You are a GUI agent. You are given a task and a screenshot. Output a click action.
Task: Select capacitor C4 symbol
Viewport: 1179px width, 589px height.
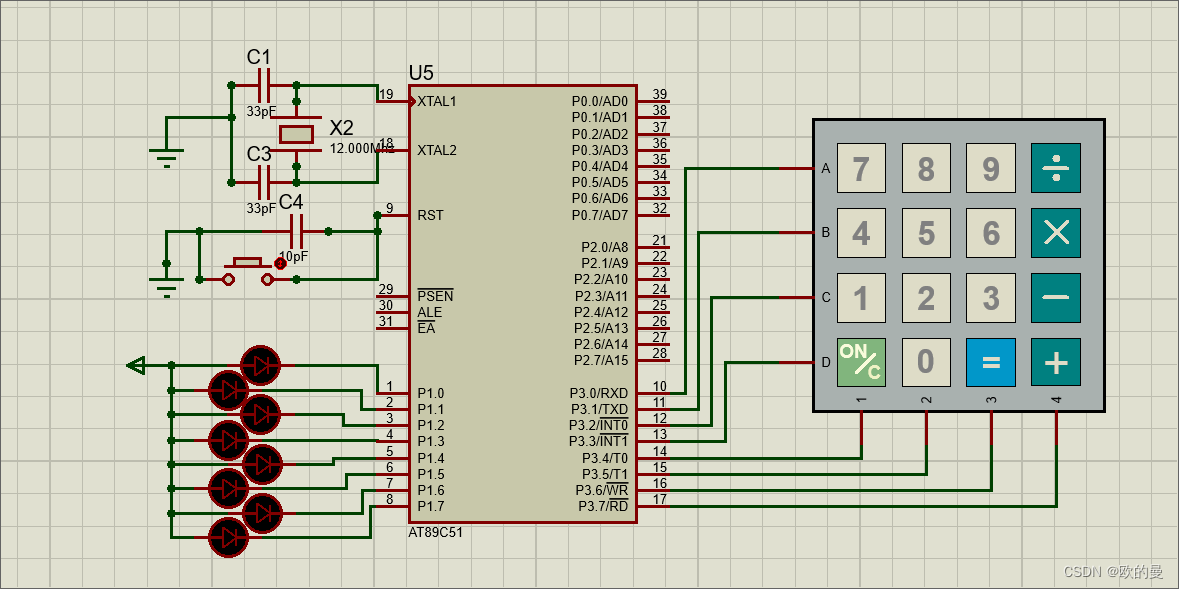pos(296,231)
